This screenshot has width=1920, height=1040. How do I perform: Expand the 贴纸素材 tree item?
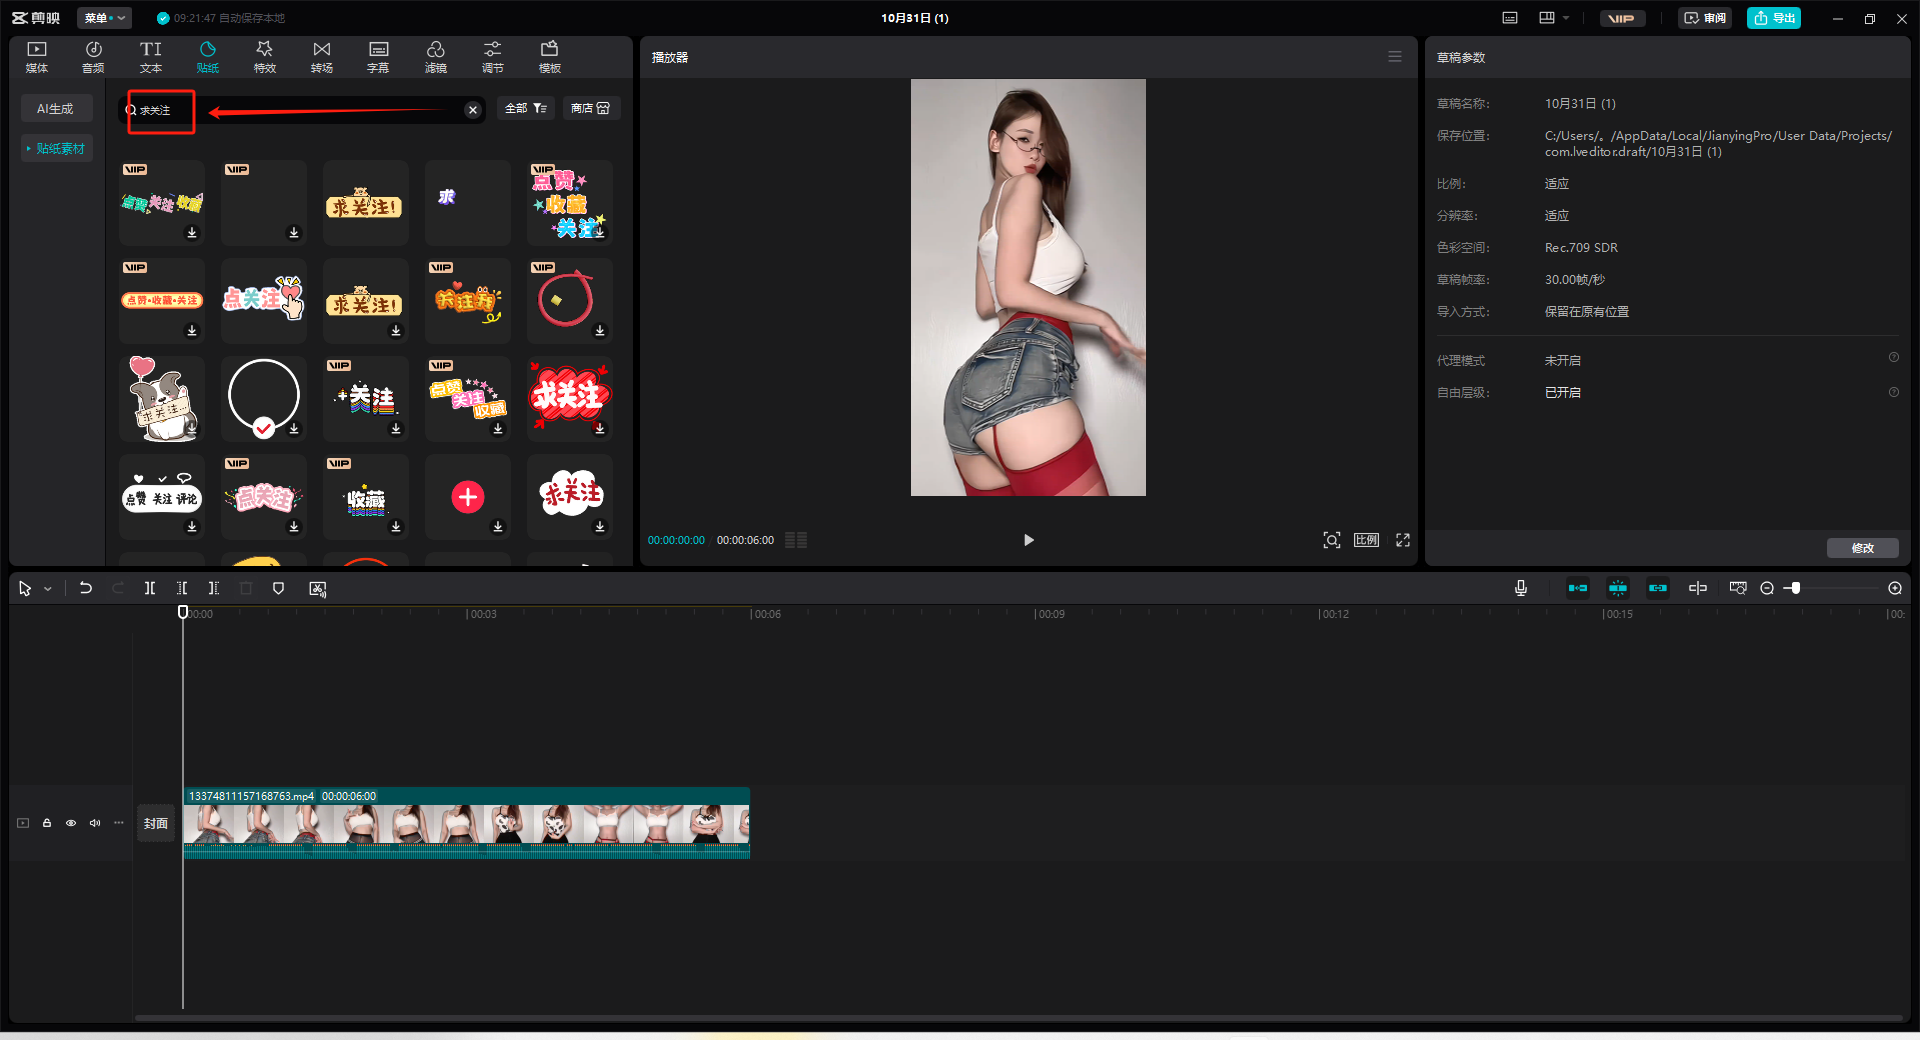(57, 148)
